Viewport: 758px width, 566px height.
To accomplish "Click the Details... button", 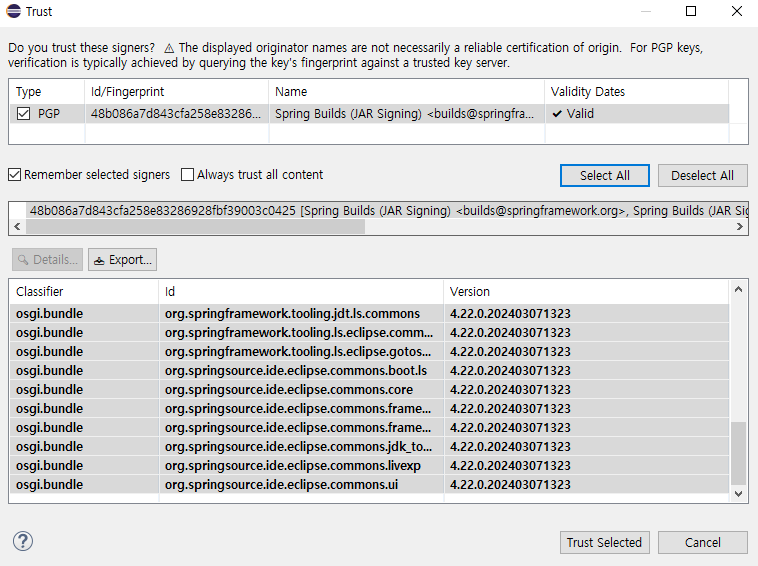I will pos(47,260).
